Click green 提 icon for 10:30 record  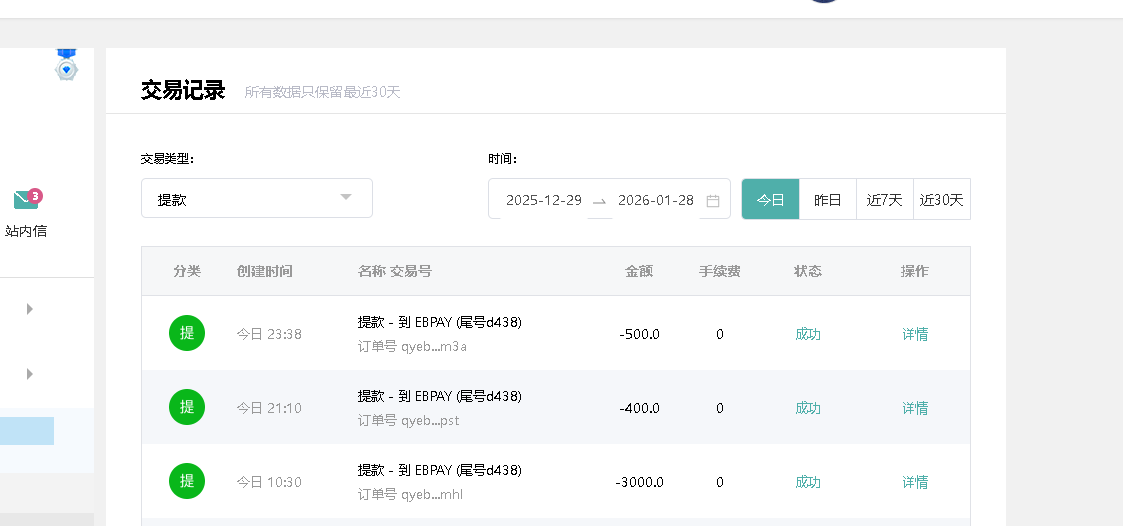point(187,481)
